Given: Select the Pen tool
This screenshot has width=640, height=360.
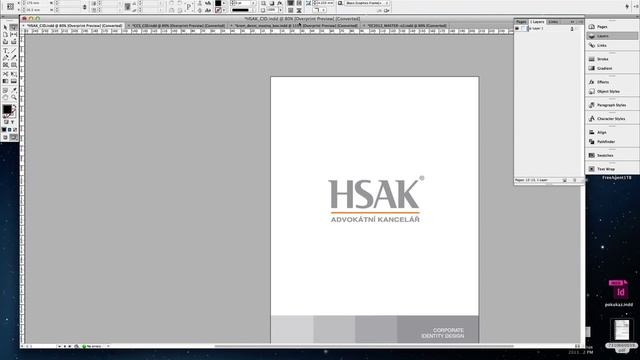Looking at the screenshot, I should coord(5,58).
